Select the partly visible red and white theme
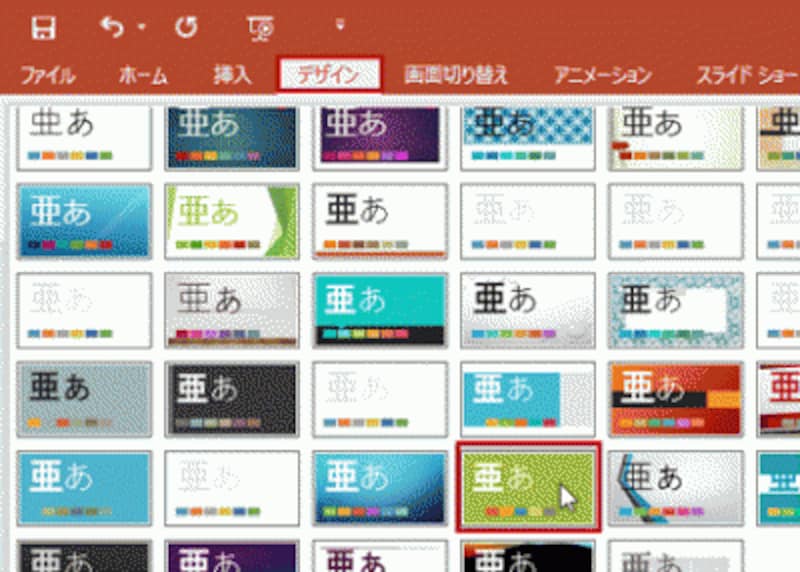This screenshot has width=800, height=572. coord(779,399)
